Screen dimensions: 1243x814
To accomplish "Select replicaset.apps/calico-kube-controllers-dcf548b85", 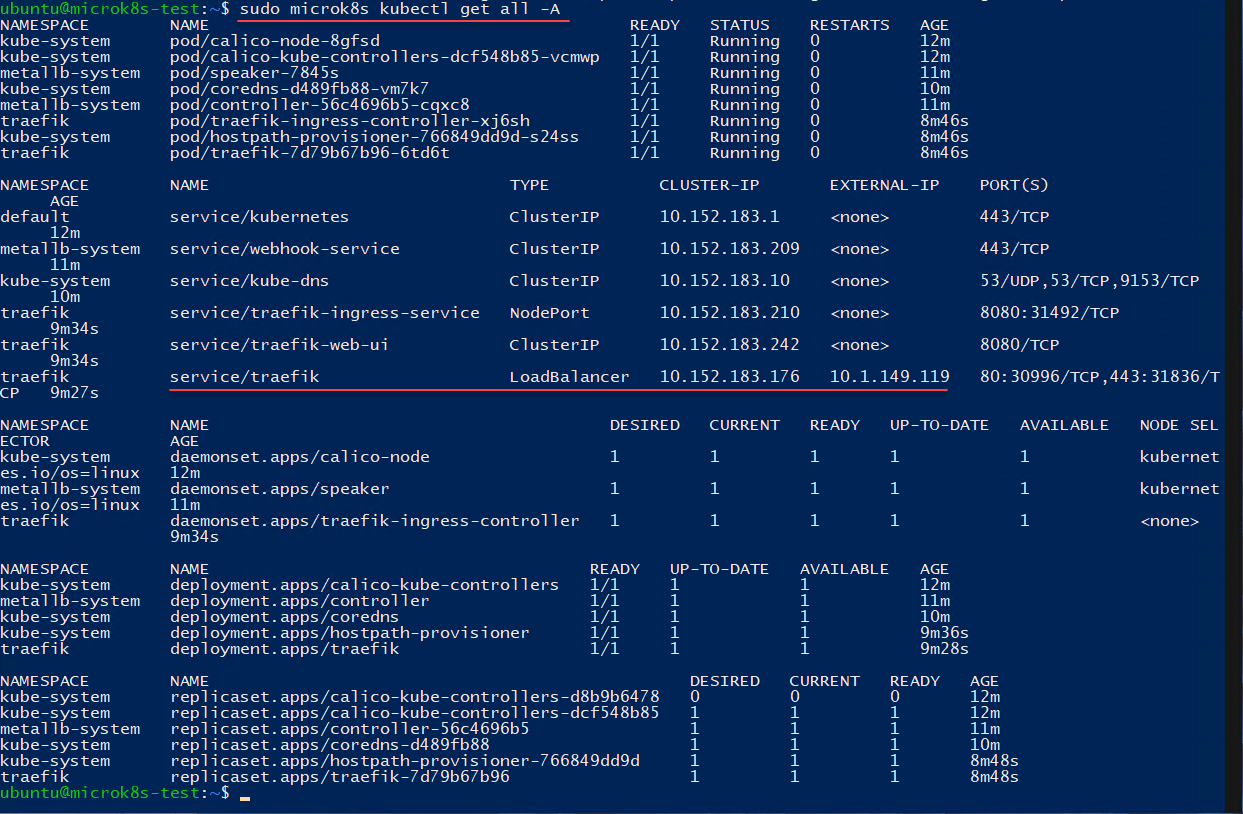I will click(415, 713).
